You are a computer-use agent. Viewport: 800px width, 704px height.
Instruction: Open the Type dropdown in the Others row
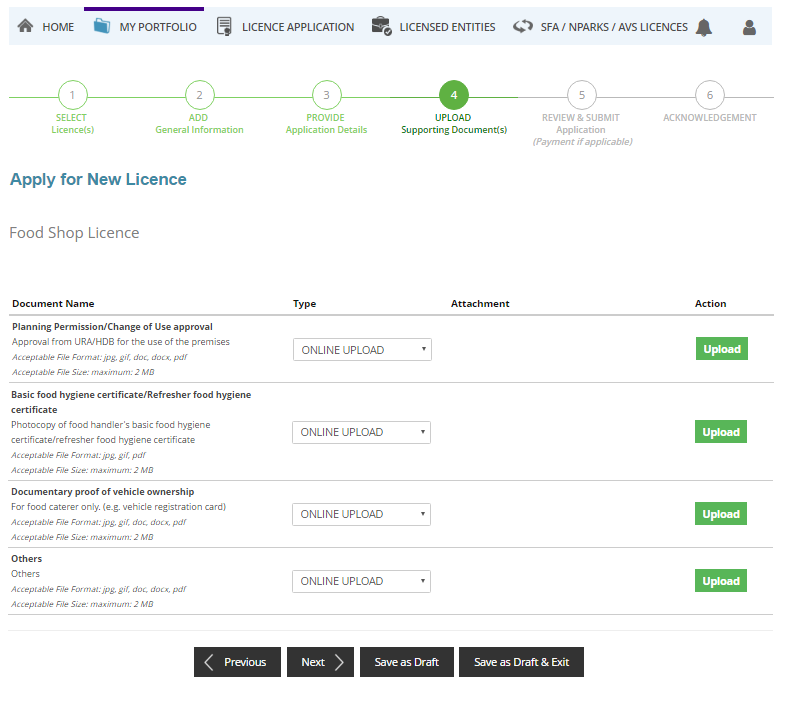coord(361,580)
